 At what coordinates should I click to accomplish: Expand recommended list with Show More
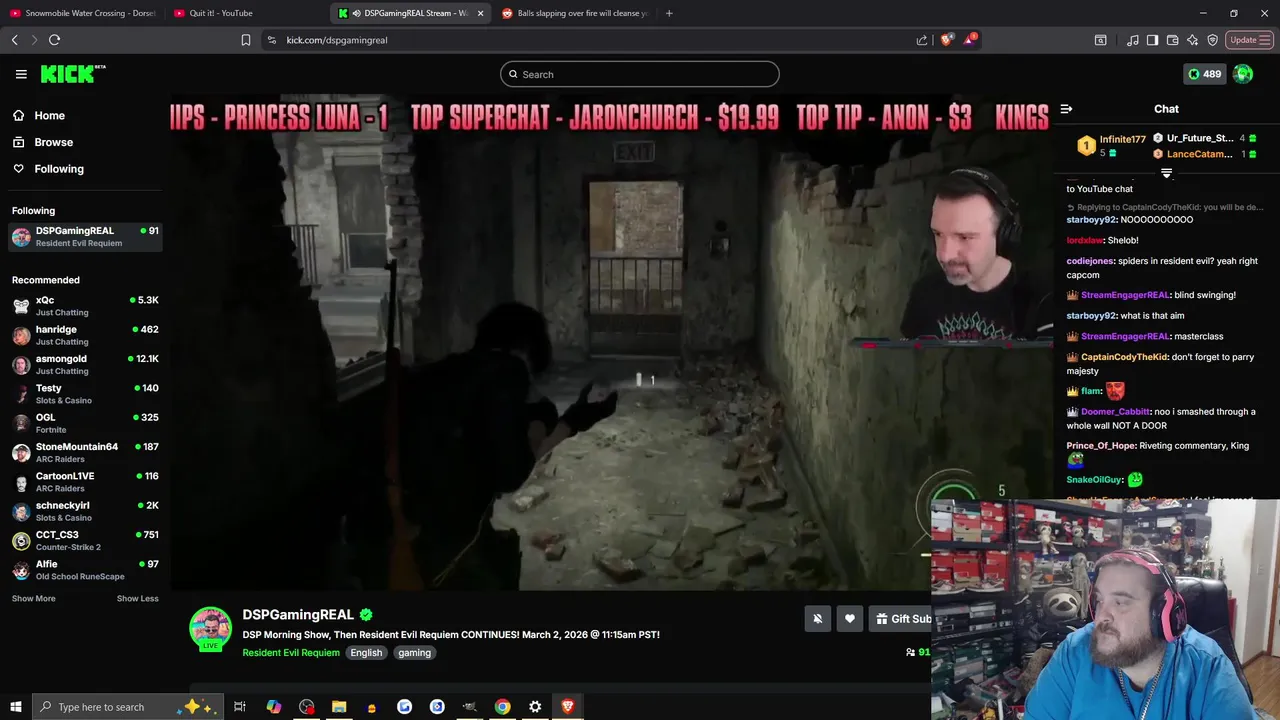click(33, 598)
